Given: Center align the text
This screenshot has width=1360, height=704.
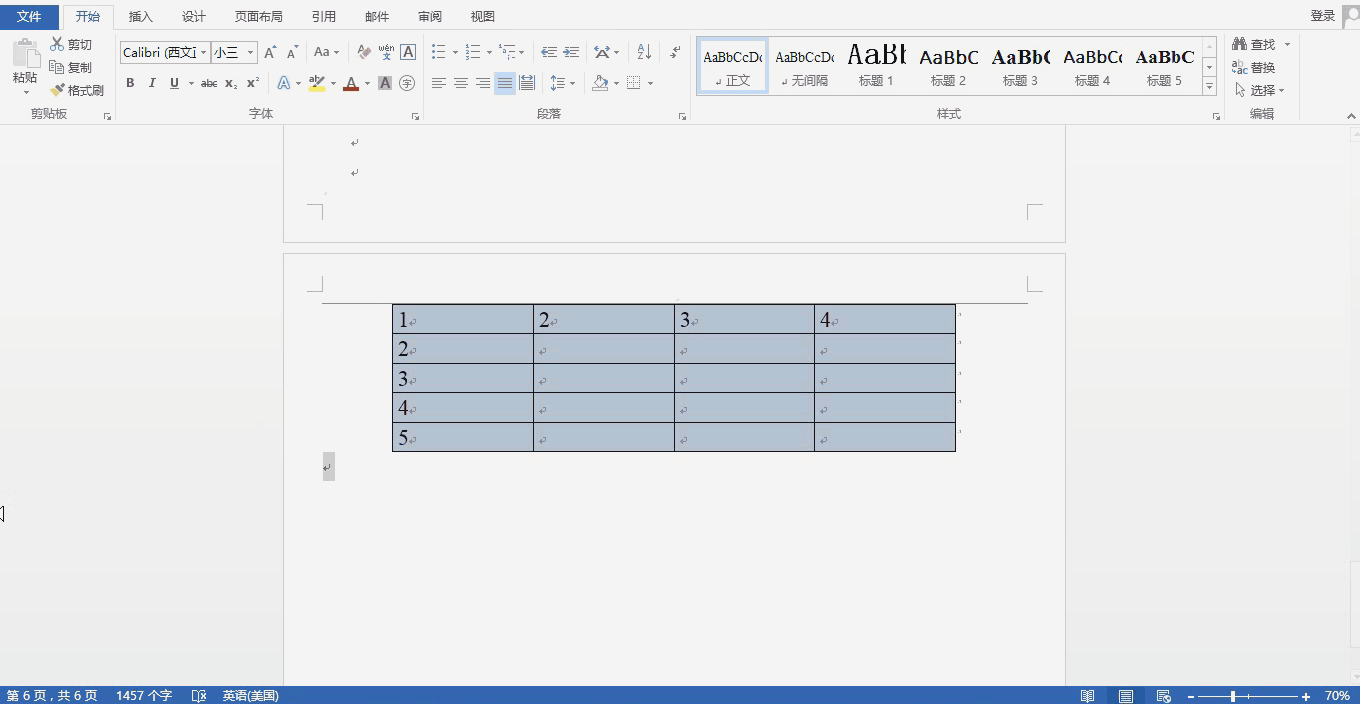Looking at the screenshot, I should pyautogui.click(x=461, y=83).
